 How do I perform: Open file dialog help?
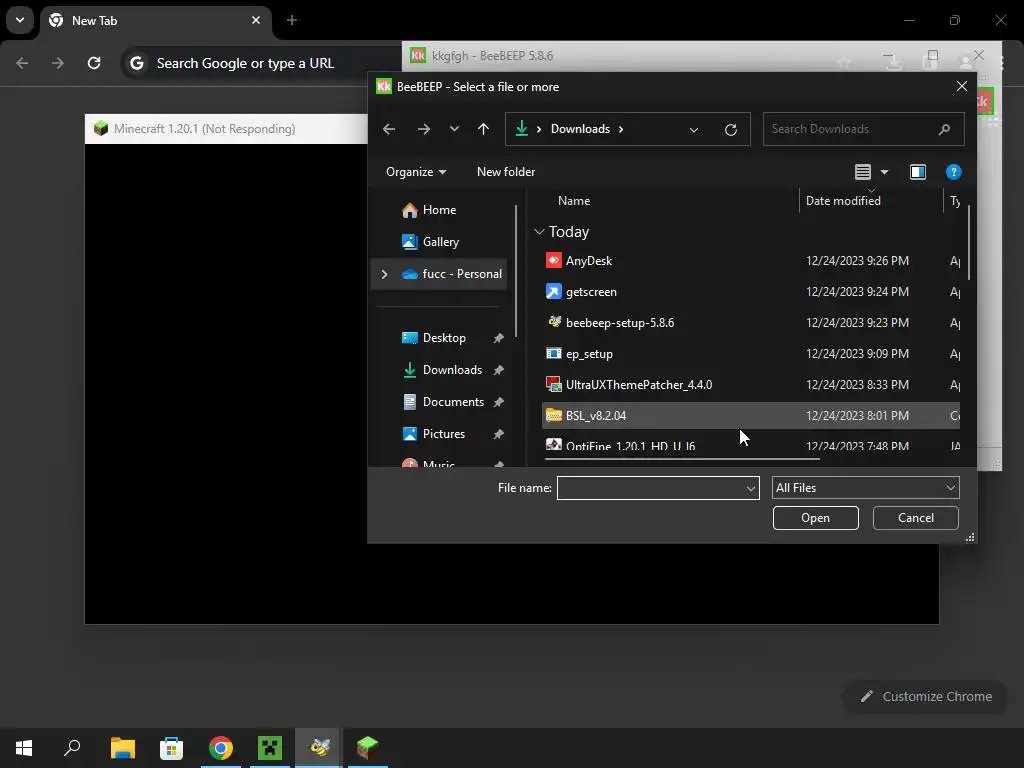(x=953, y=172)
